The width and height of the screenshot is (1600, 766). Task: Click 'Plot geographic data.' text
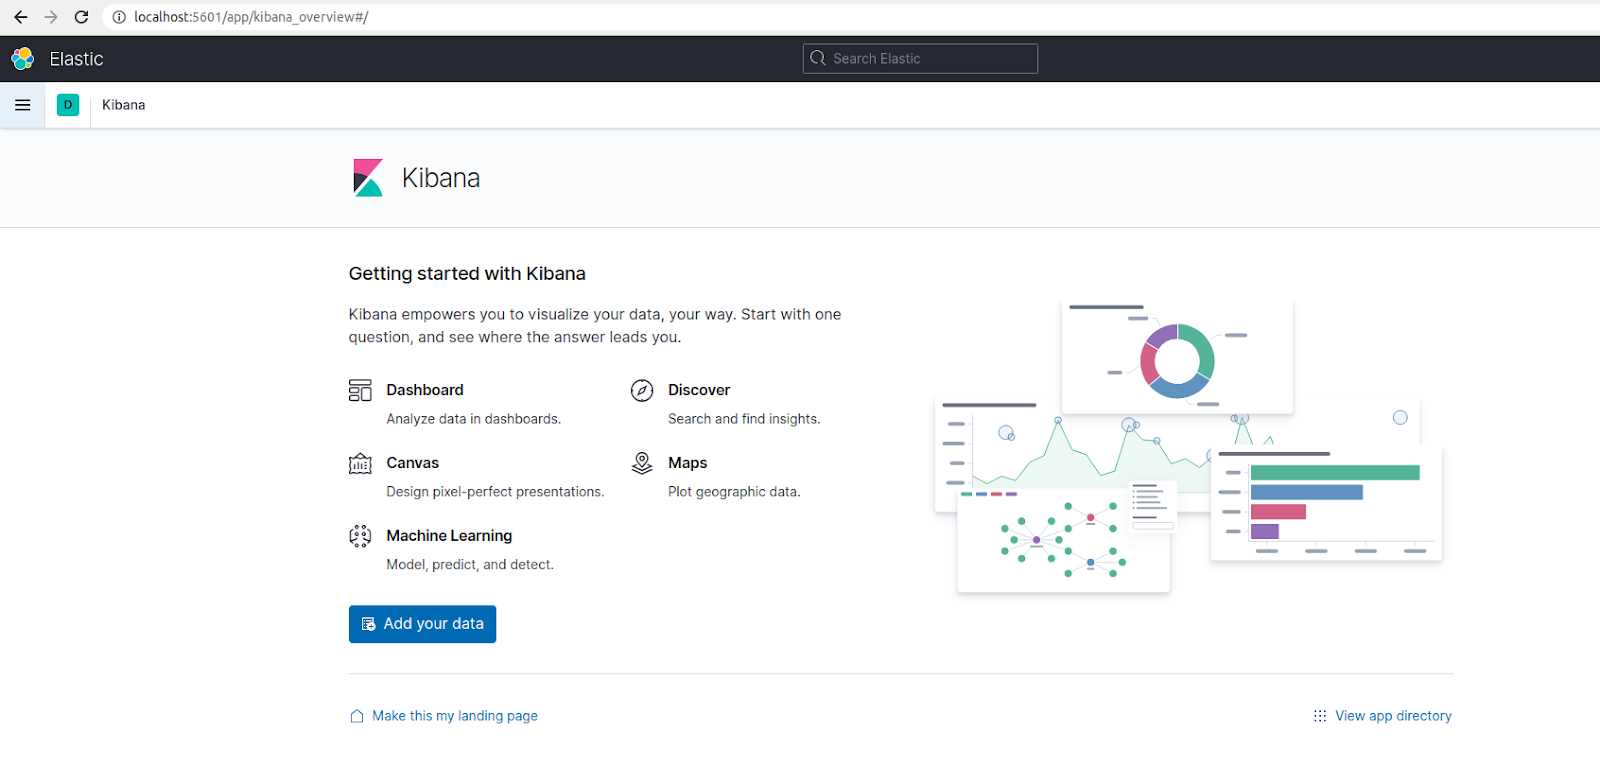pos(734,492)
